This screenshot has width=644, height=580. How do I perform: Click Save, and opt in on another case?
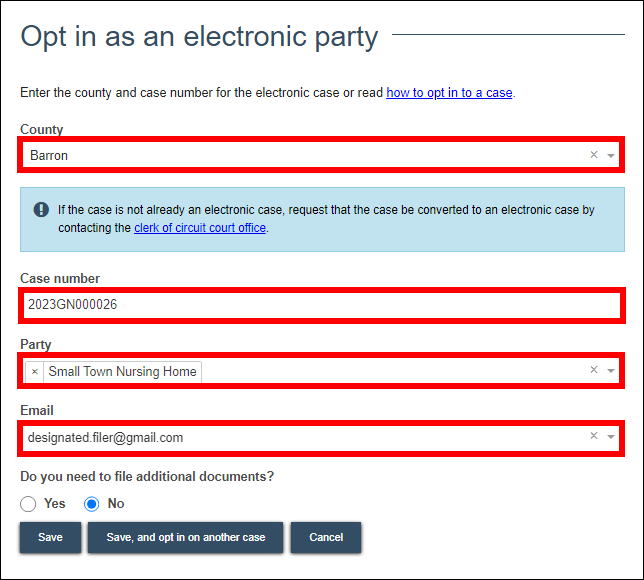click(x=185, y=537)
